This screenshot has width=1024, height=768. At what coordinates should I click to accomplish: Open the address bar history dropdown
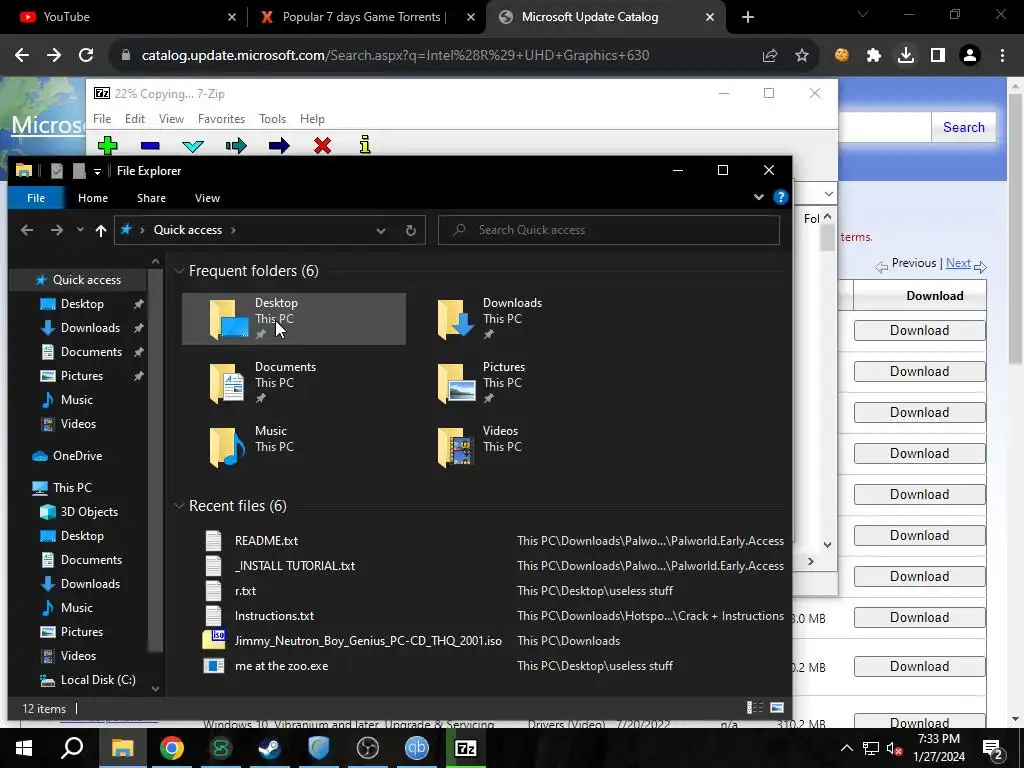[381, 231]
